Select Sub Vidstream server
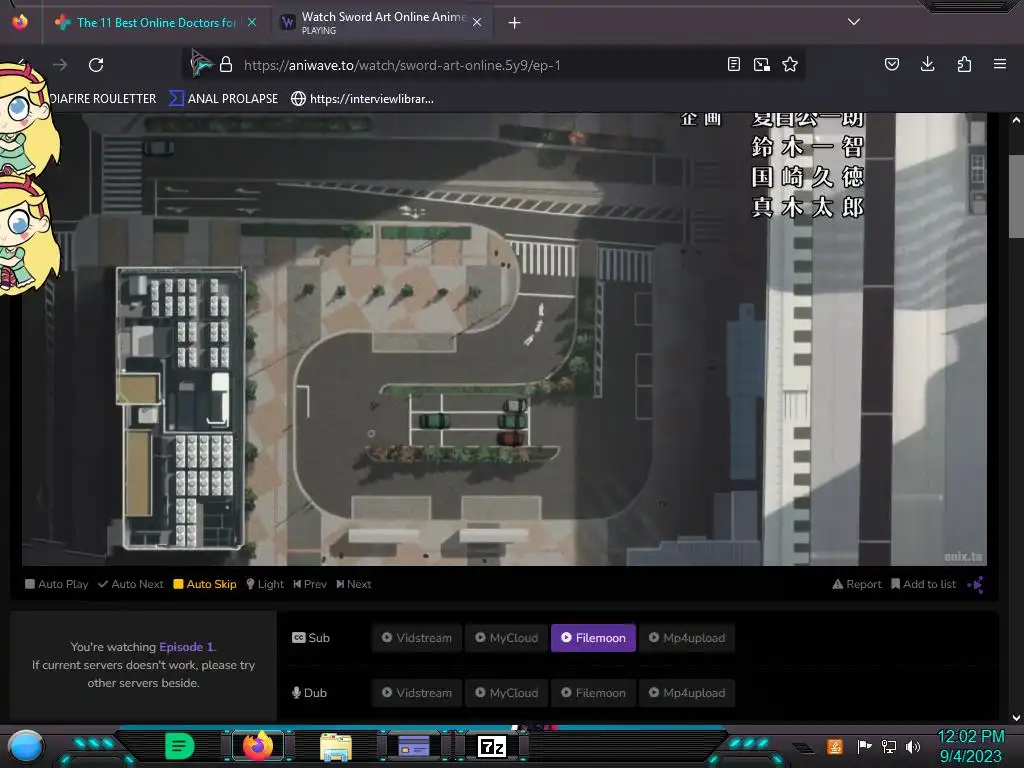 click(417, 637)
